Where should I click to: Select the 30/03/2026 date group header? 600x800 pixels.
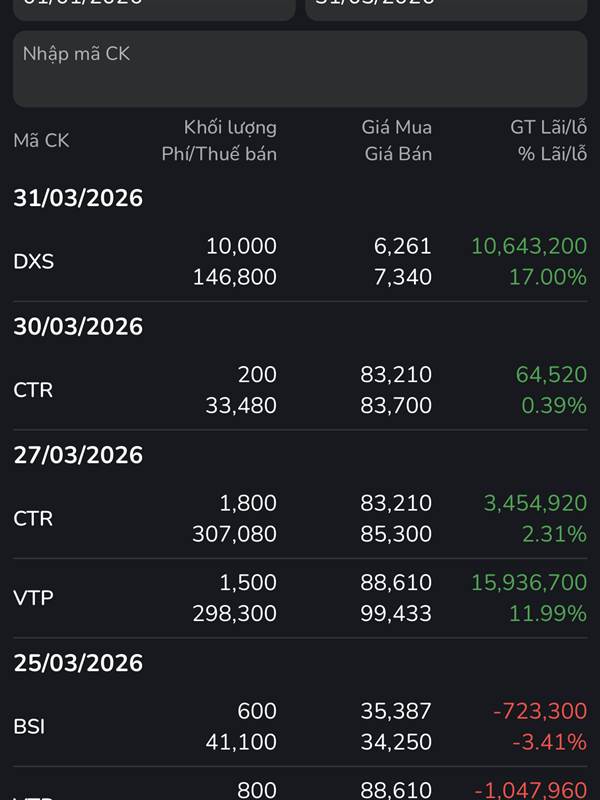[78, 327]
